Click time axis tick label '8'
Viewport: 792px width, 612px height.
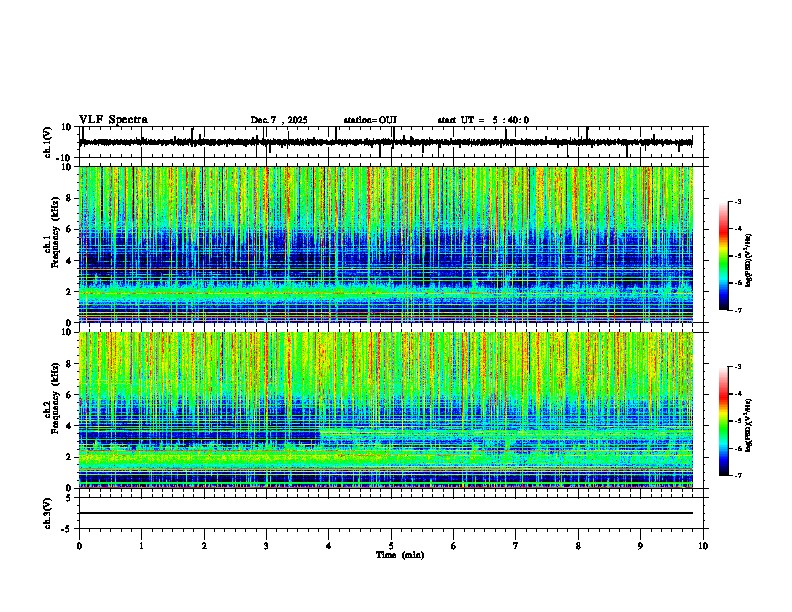(578, 546)
